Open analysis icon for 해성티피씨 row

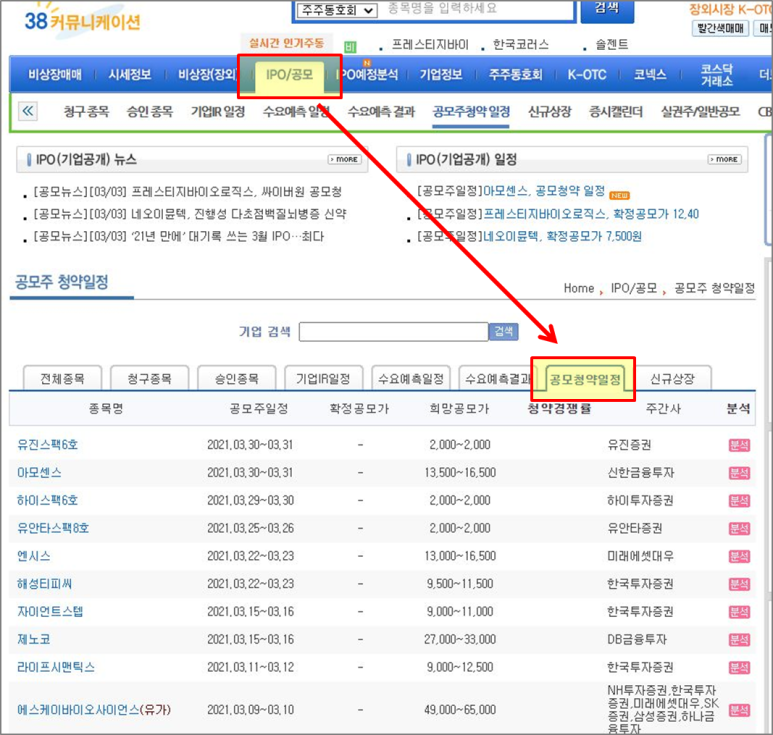tap(739, 584)
